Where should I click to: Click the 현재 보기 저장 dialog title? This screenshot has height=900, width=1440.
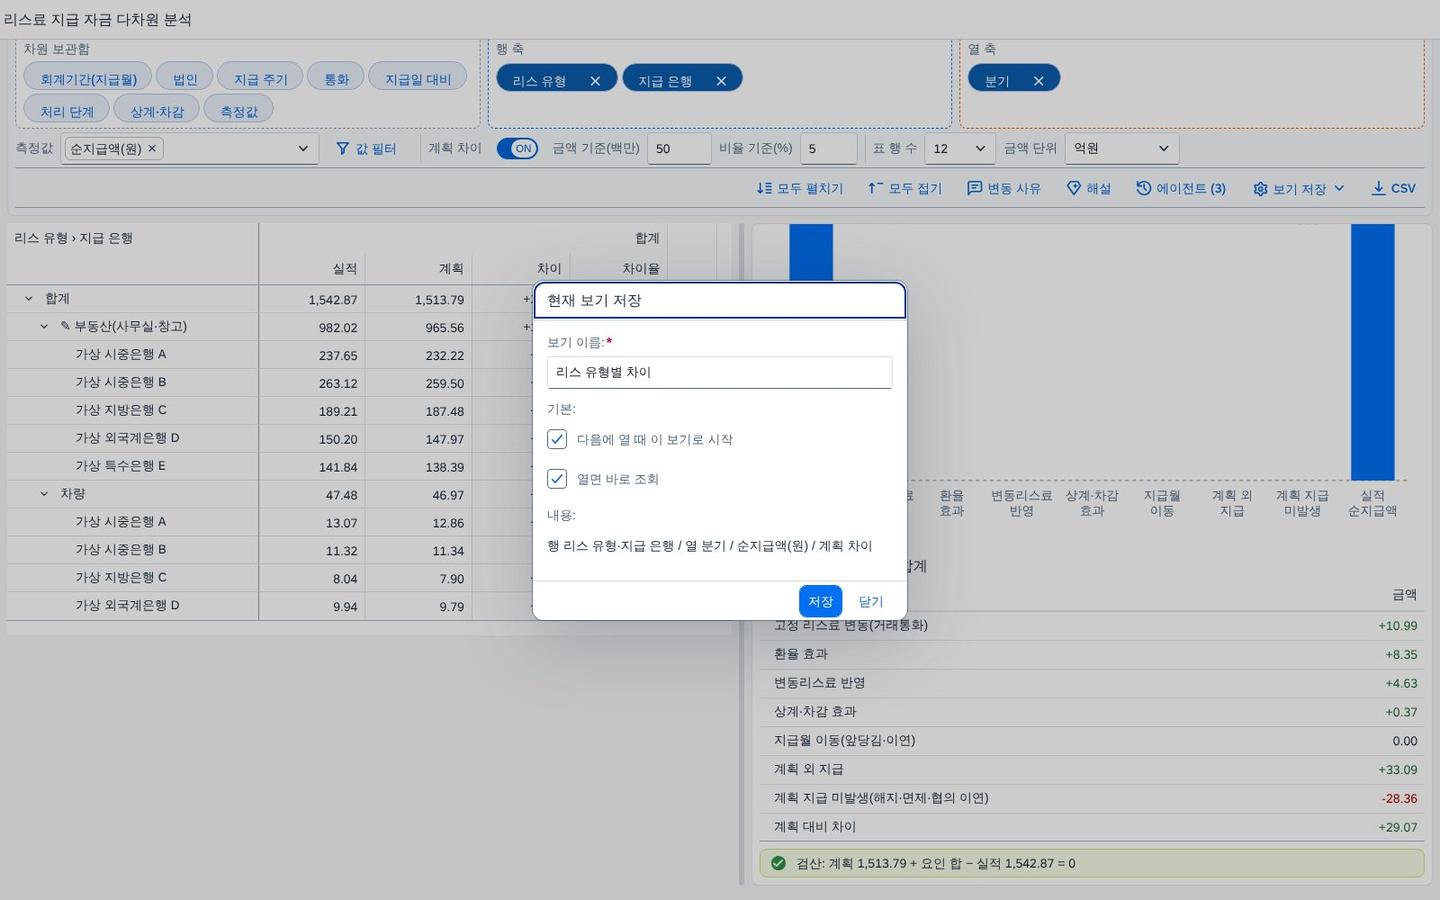coord(594,300)
